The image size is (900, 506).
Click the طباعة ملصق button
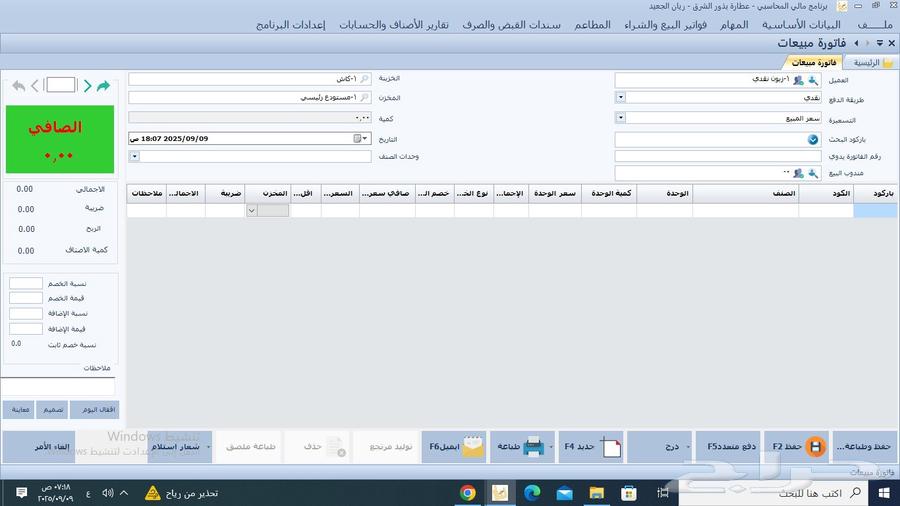[250, 446]
